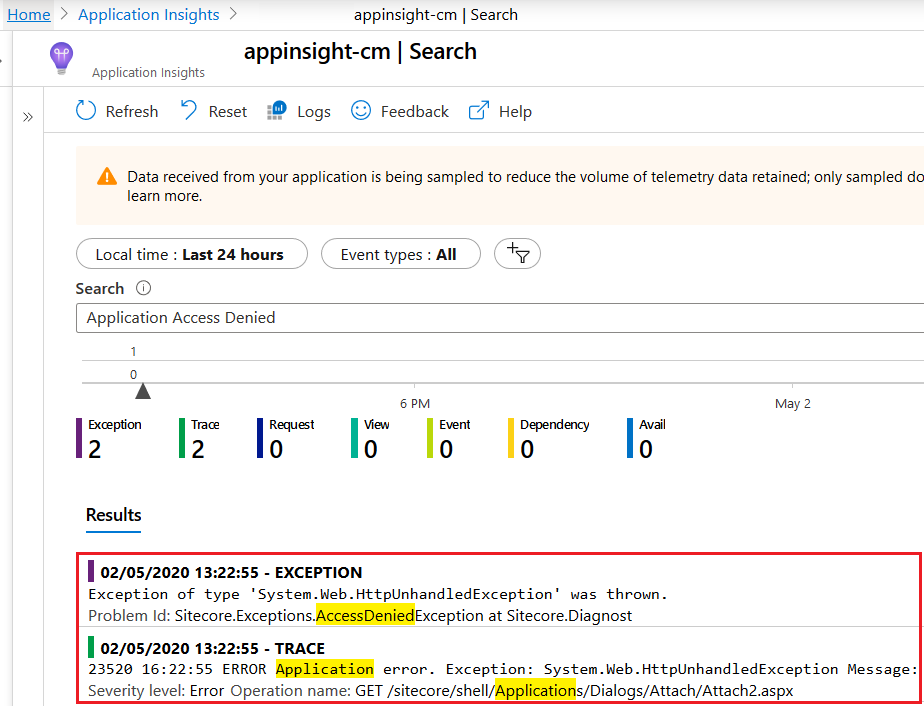Open the 13:22:55 EXCEPTION result
This screenshot has width=924, height=706.
500,591
